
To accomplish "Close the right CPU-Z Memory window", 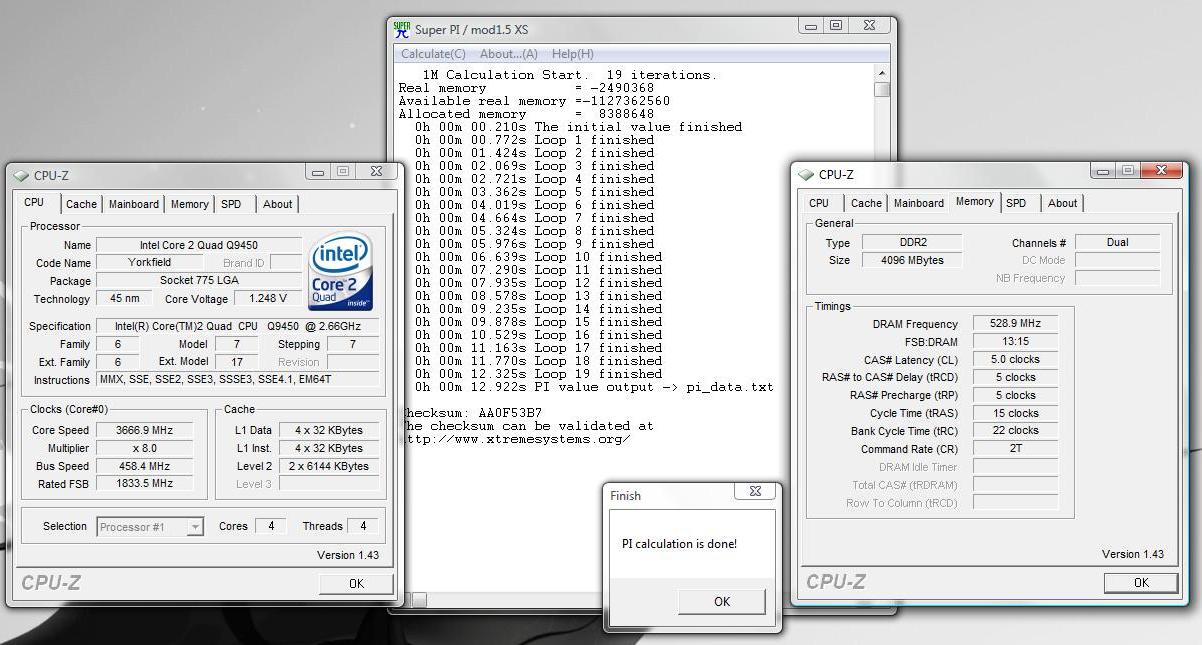I will tap(1160, 171).
